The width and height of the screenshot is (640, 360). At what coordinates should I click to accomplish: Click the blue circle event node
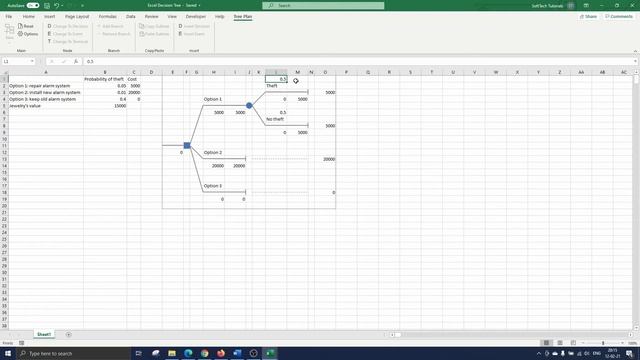click(249, 105)
